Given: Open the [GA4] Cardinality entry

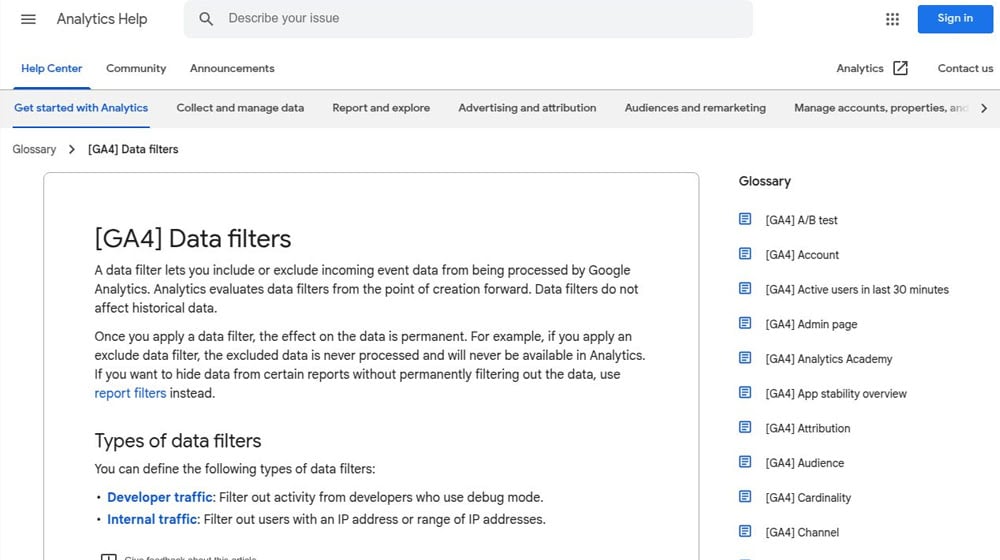Looking at the screenshot, I should (808, 497).
